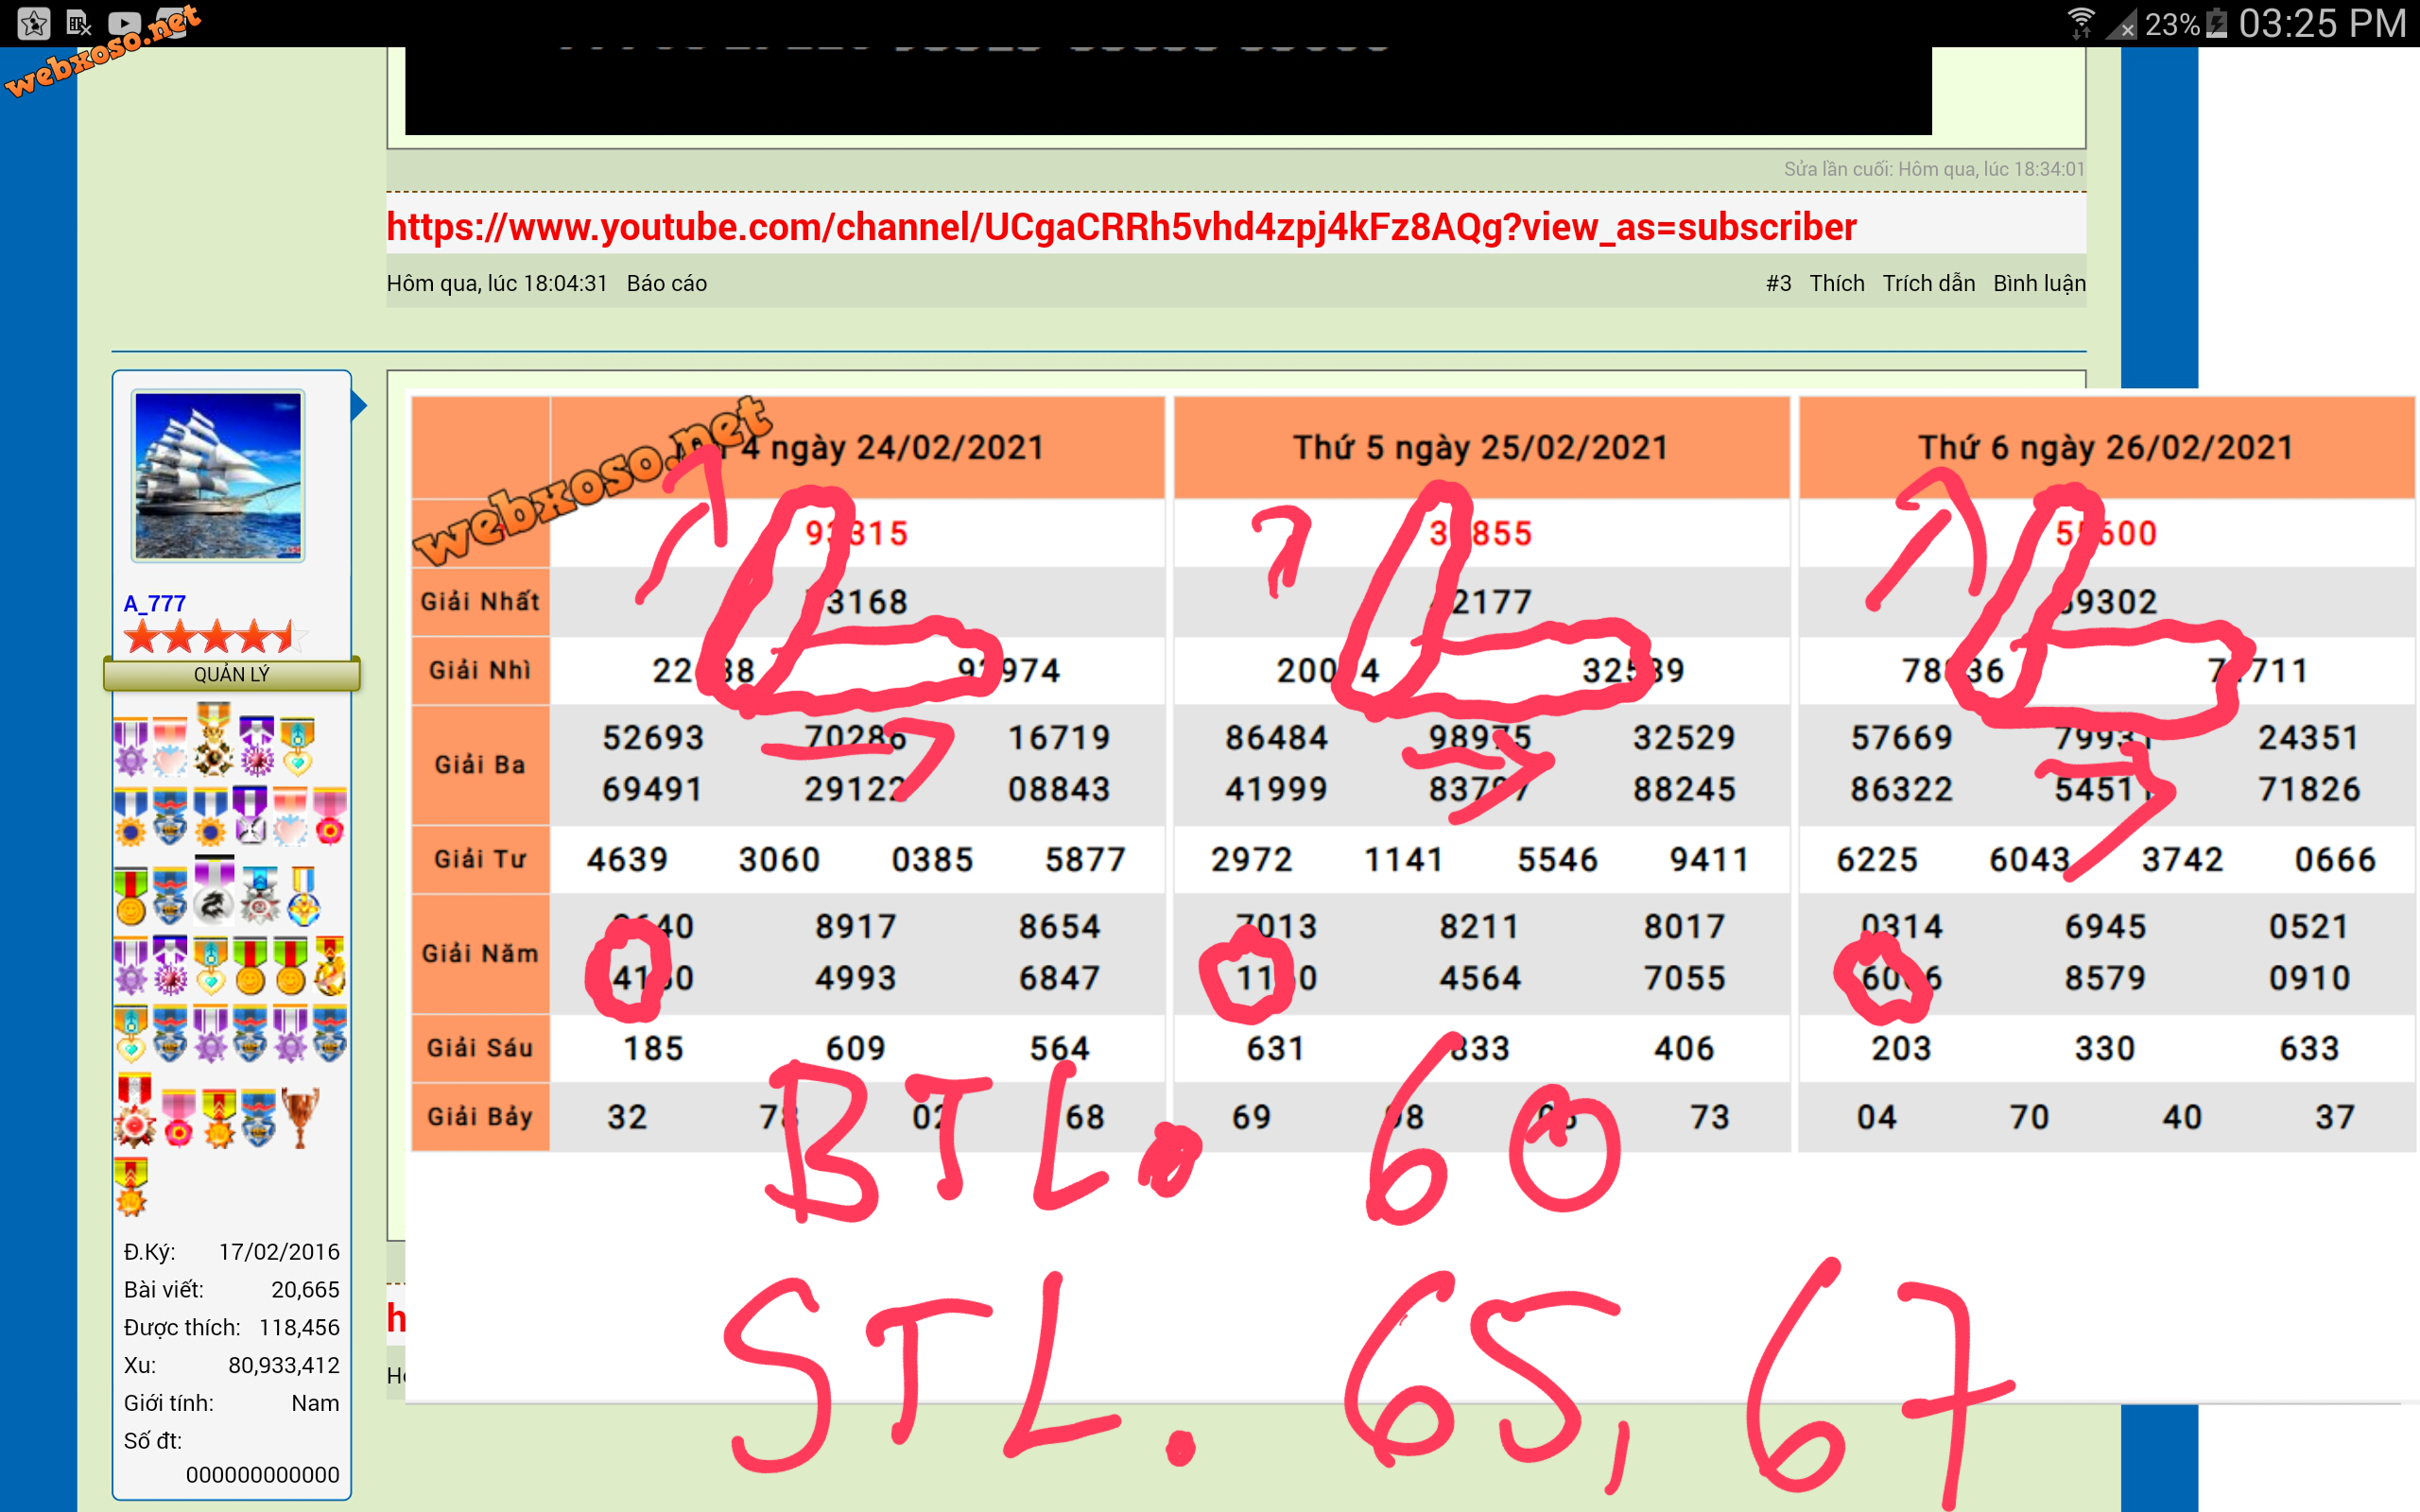Tap the WiFi status icon
Viewport: 2420px width, 1512px height.
click(2081, 22)
